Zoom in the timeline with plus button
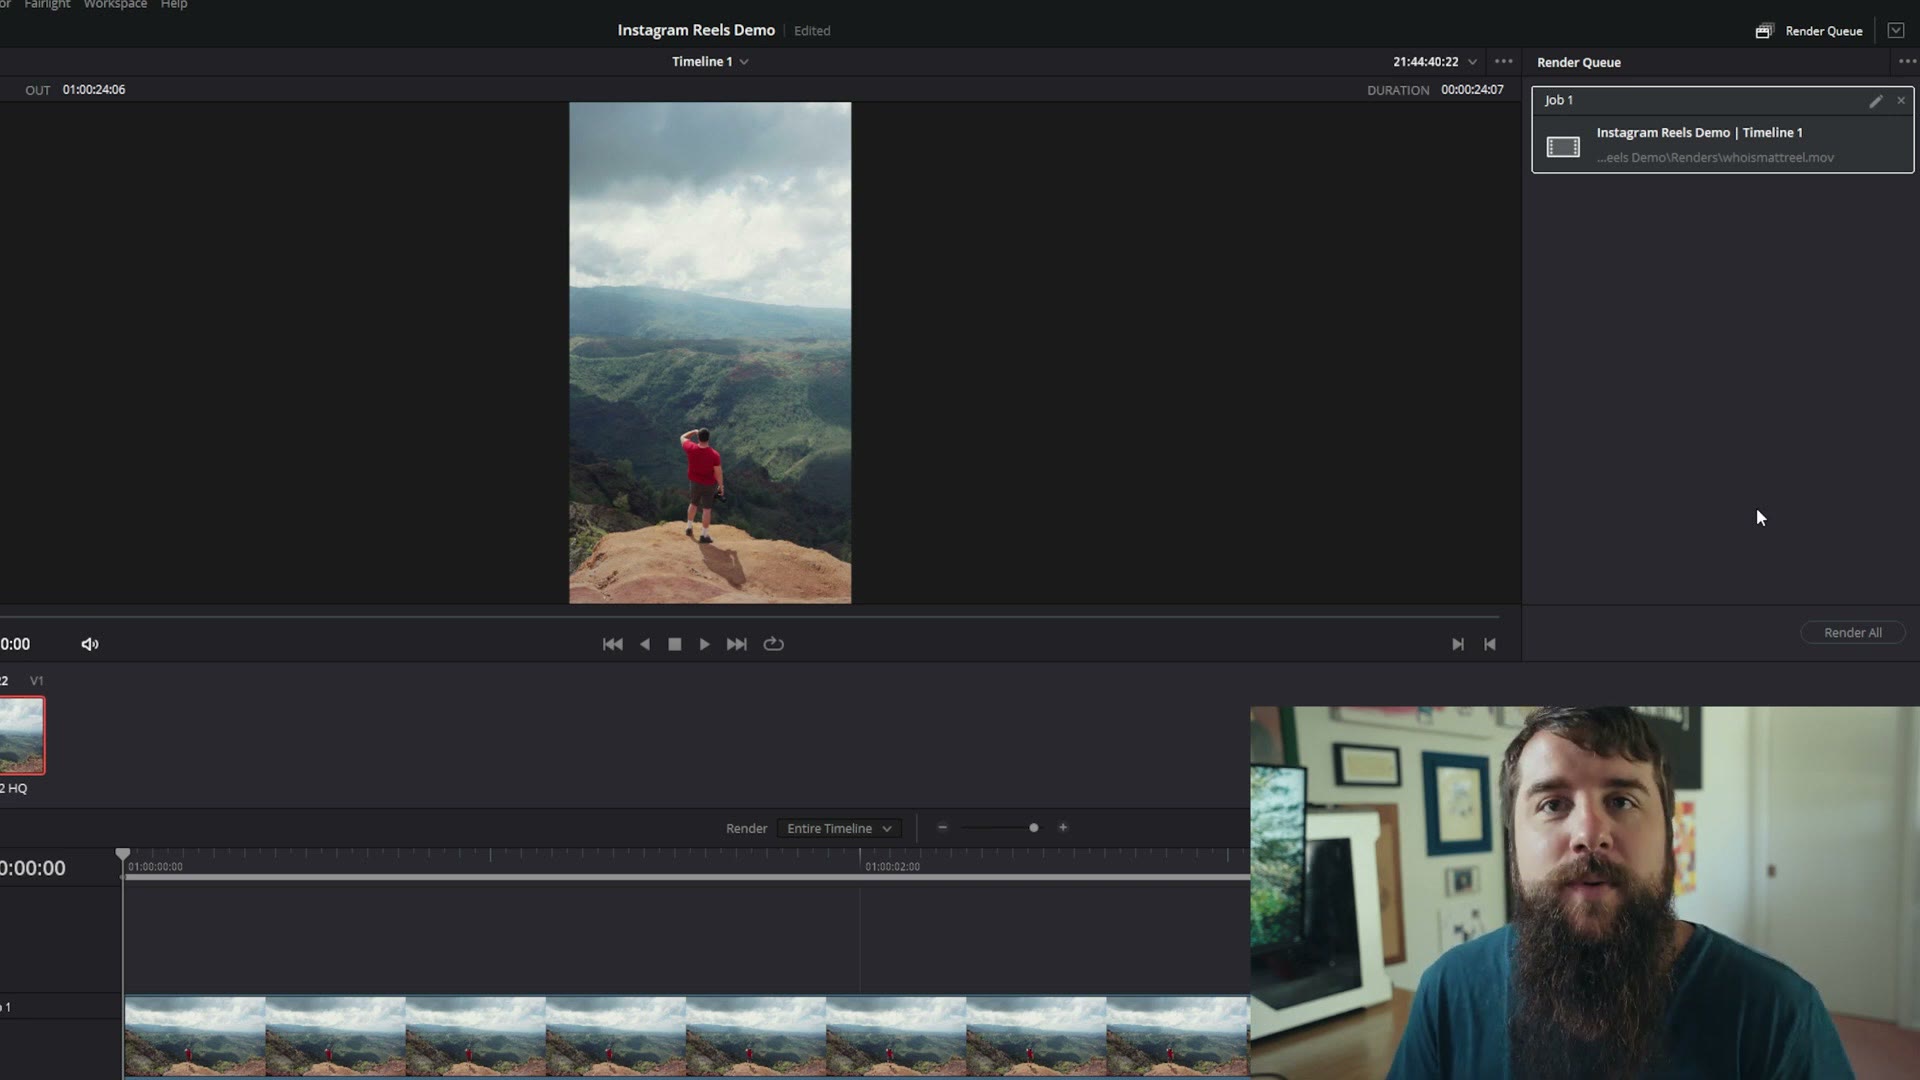Screen dimensions: 1920x1080 click(1063, 828)
